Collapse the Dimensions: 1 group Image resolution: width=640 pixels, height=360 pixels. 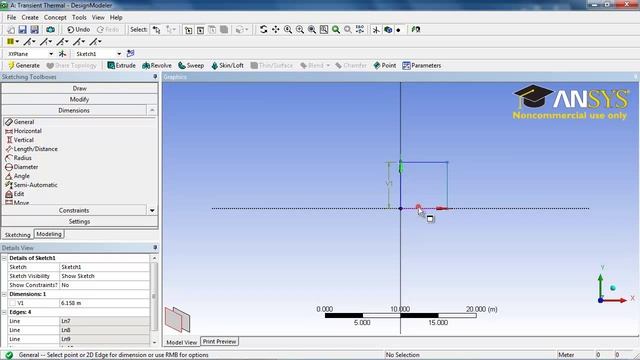(x=4, y=294)
